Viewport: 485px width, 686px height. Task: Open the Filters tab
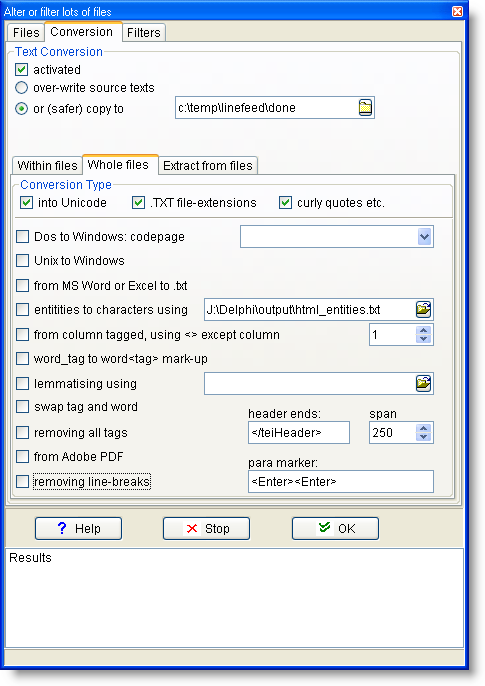pos(144,33)
